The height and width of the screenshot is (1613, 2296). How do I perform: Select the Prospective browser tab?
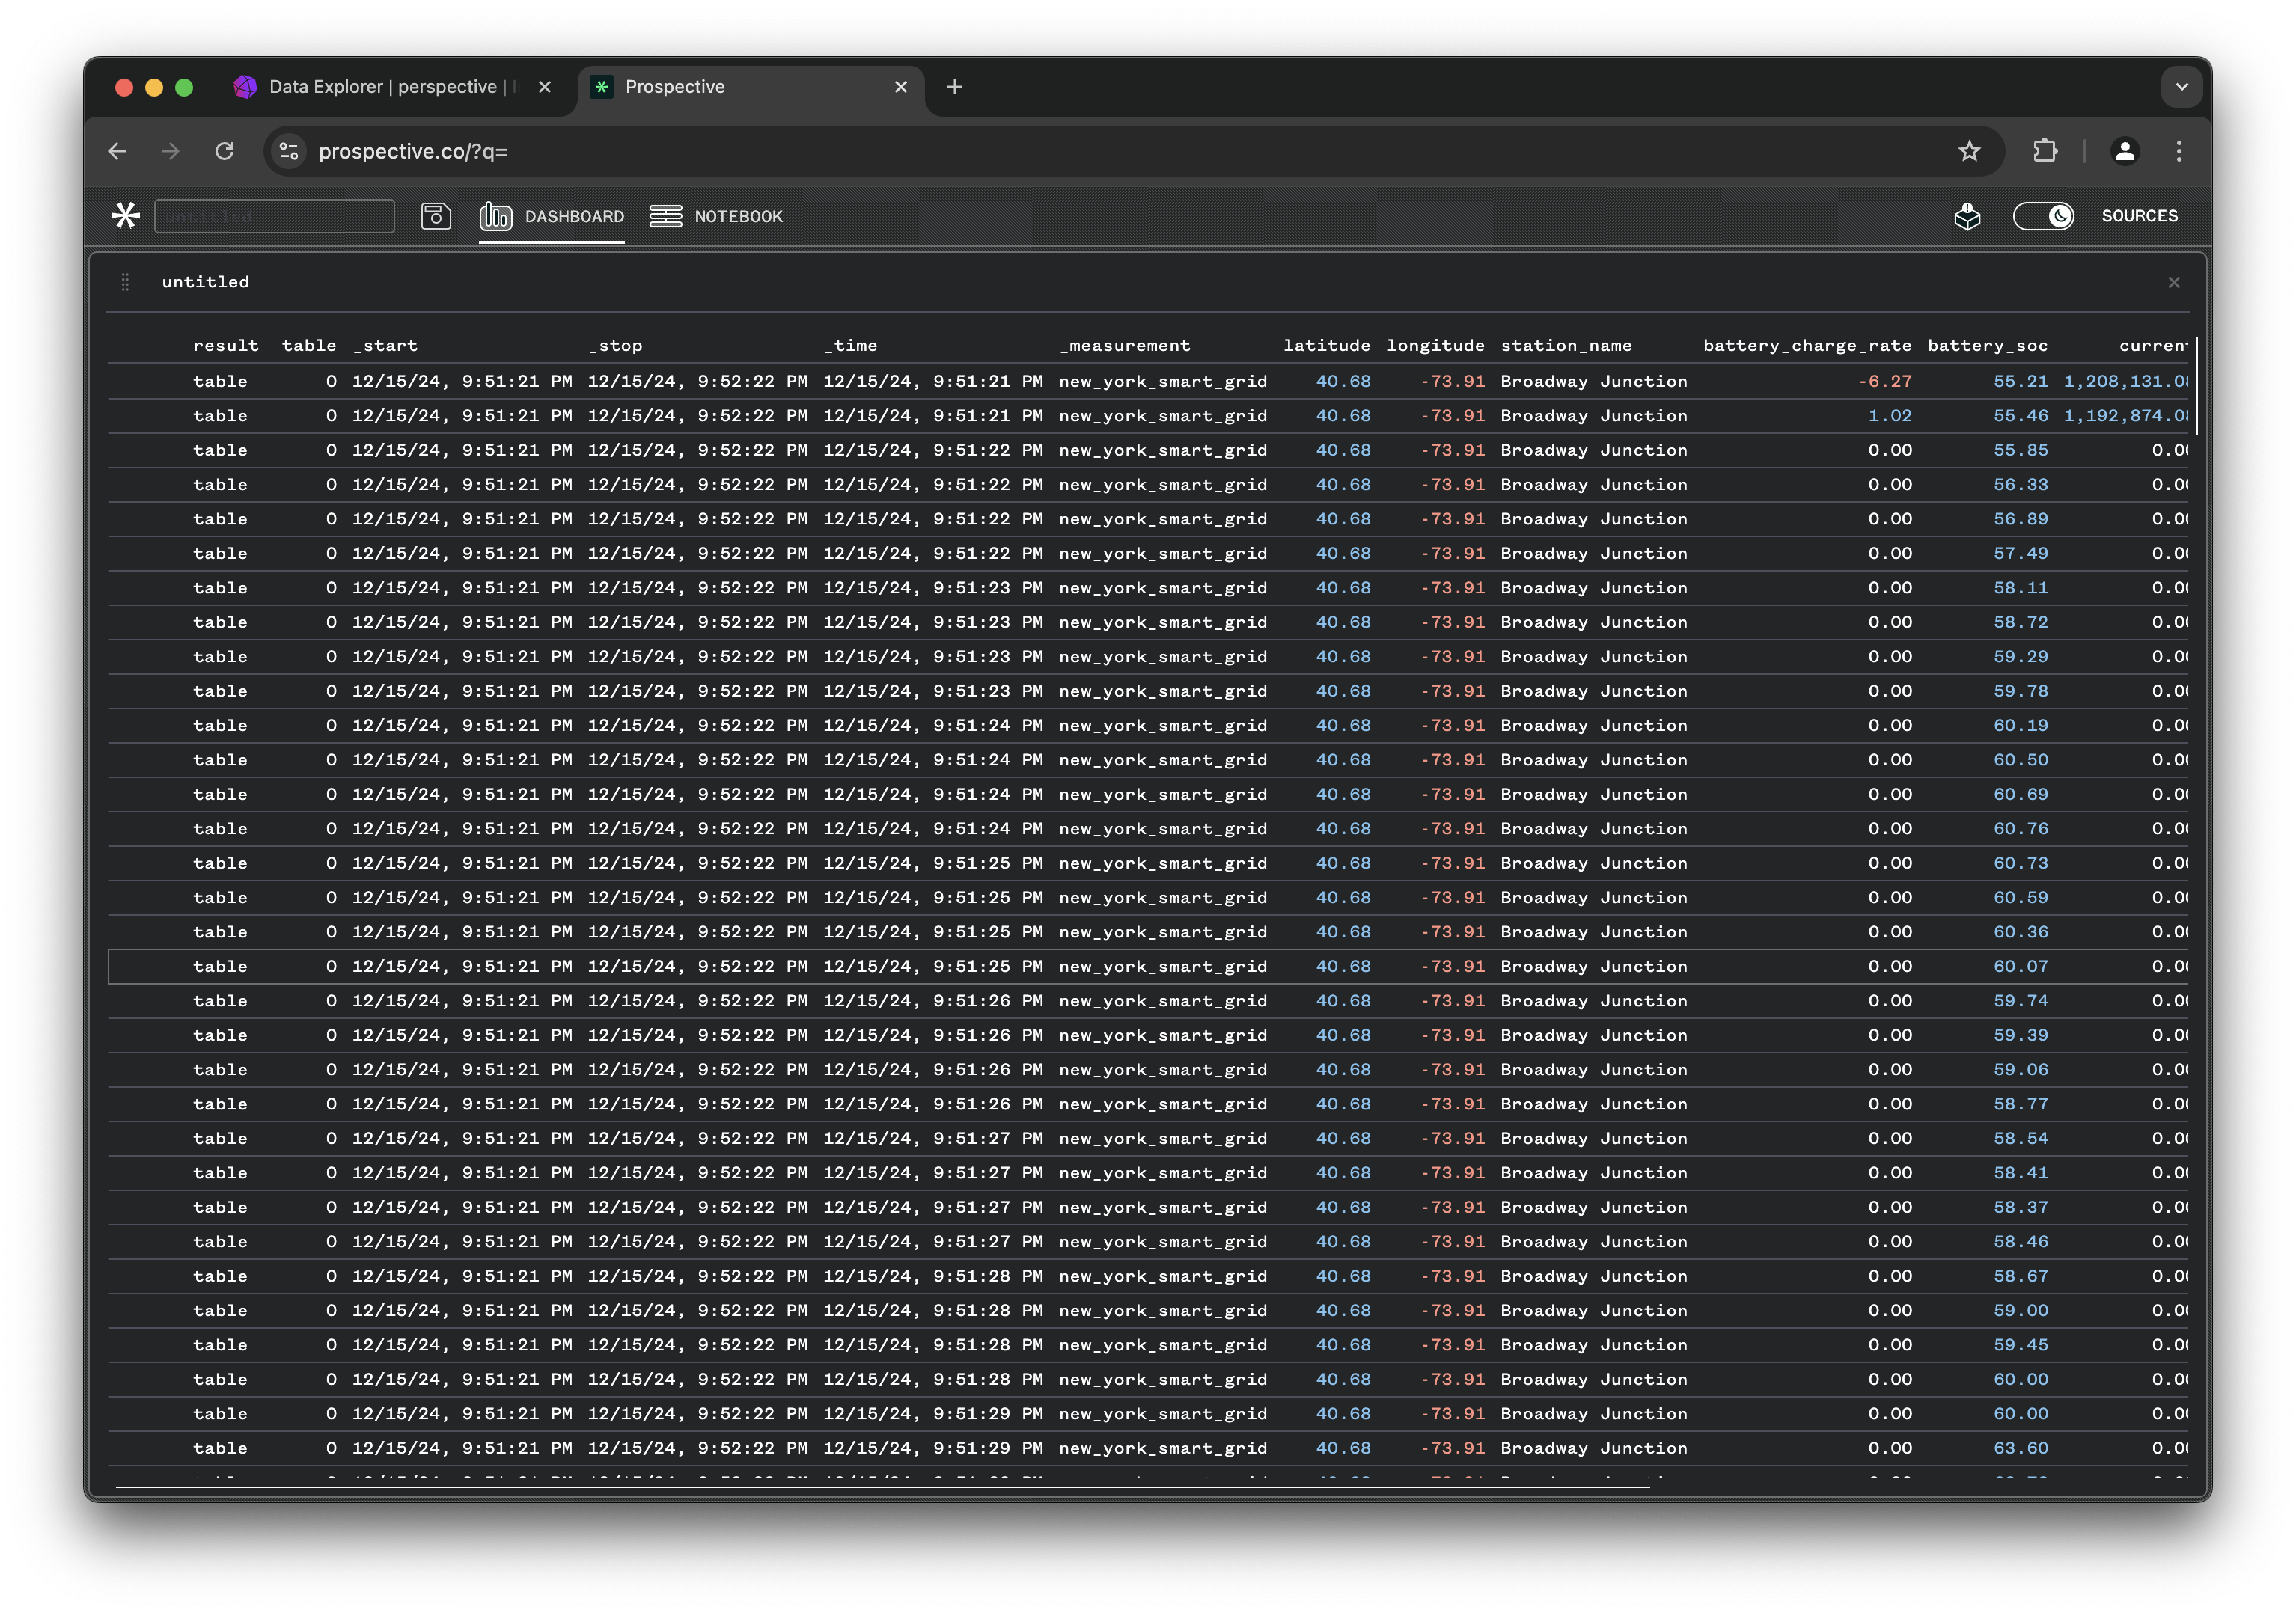pos(750,87)
